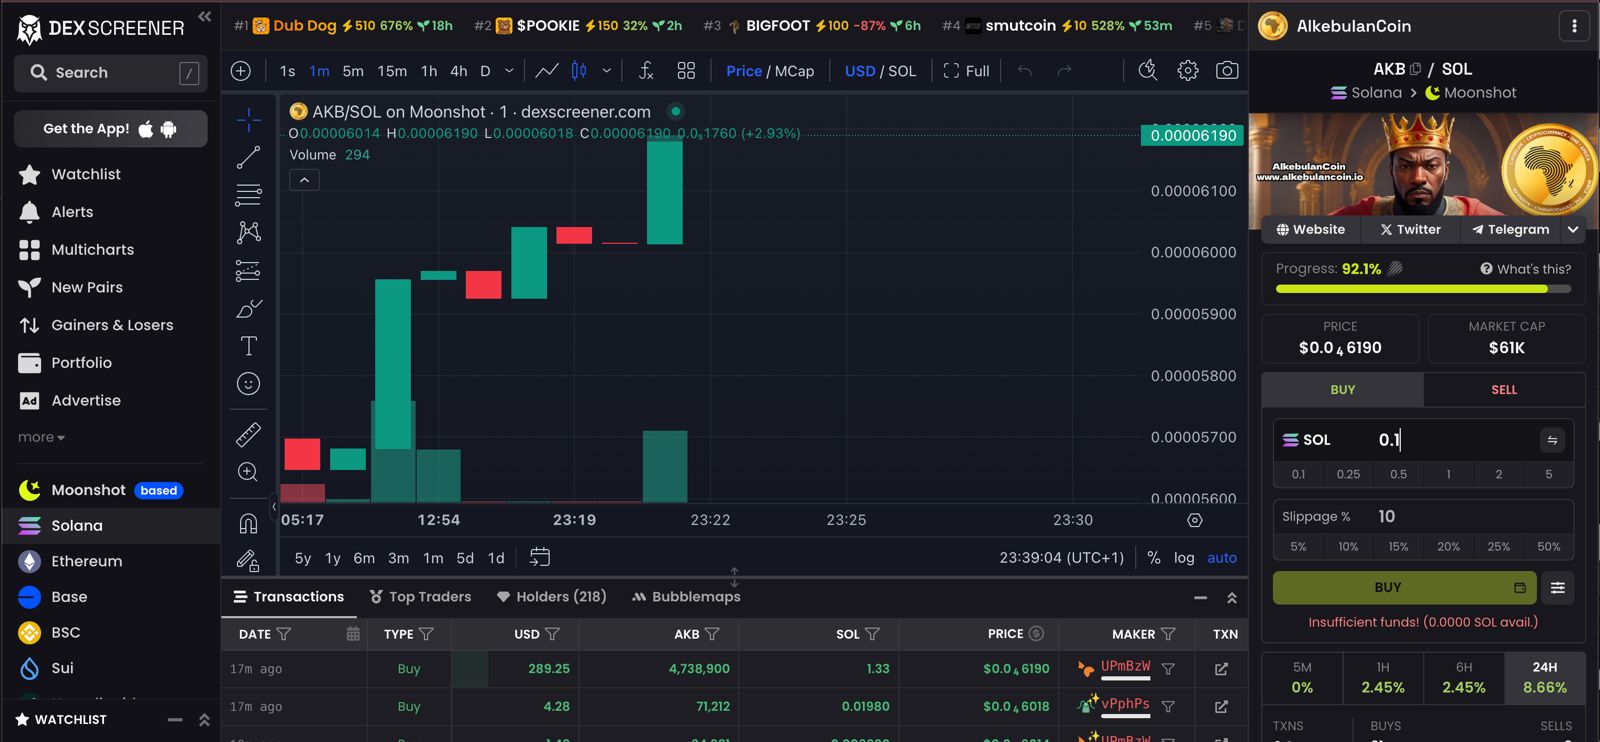Select candlestick chart style

pyautogui.click(x=579, y=71)
